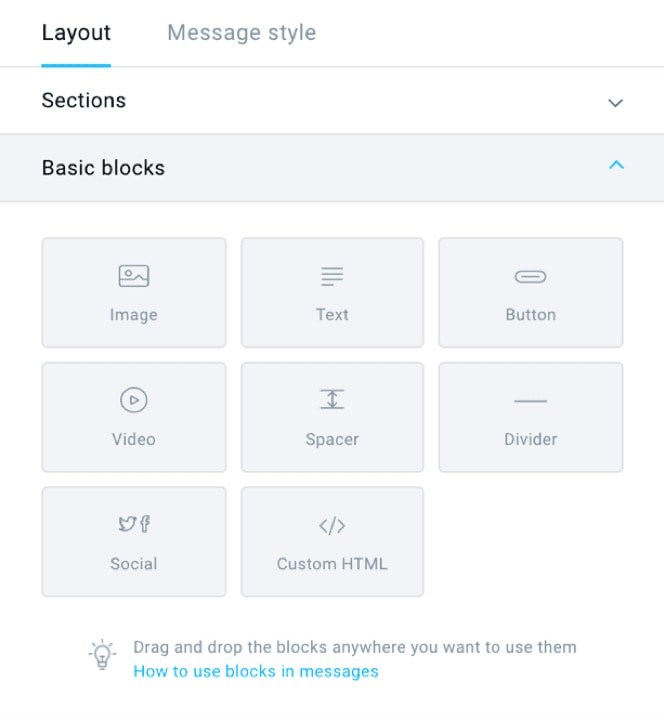Viewport: 664px width, 720px height.
Task: Collapse Basic blocks with the blue chevron
Action: point(616,165)
